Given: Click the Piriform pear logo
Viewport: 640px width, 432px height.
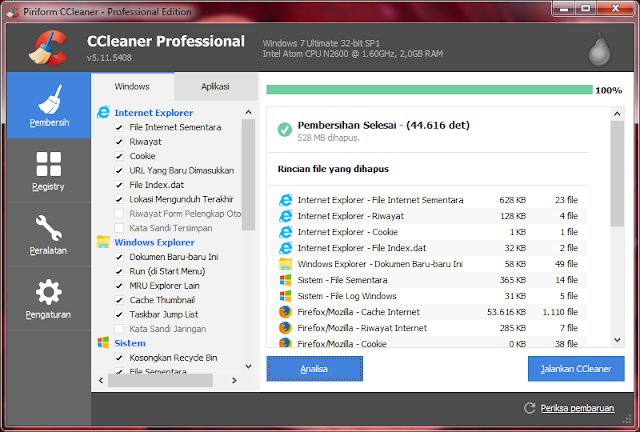Looking at the screenshot, I should [599, 49].
